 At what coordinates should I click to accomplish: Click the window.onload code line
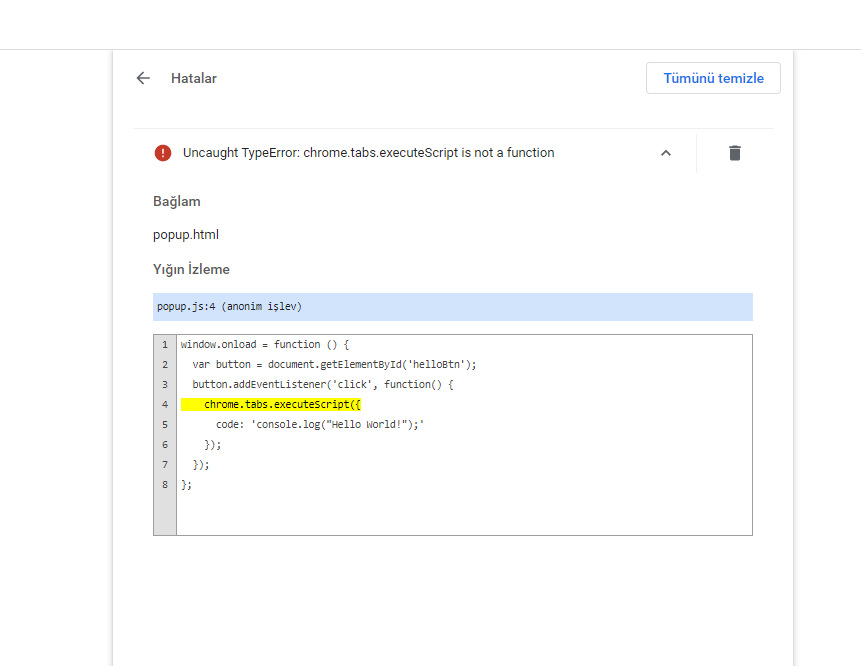[x=265, y=345]
